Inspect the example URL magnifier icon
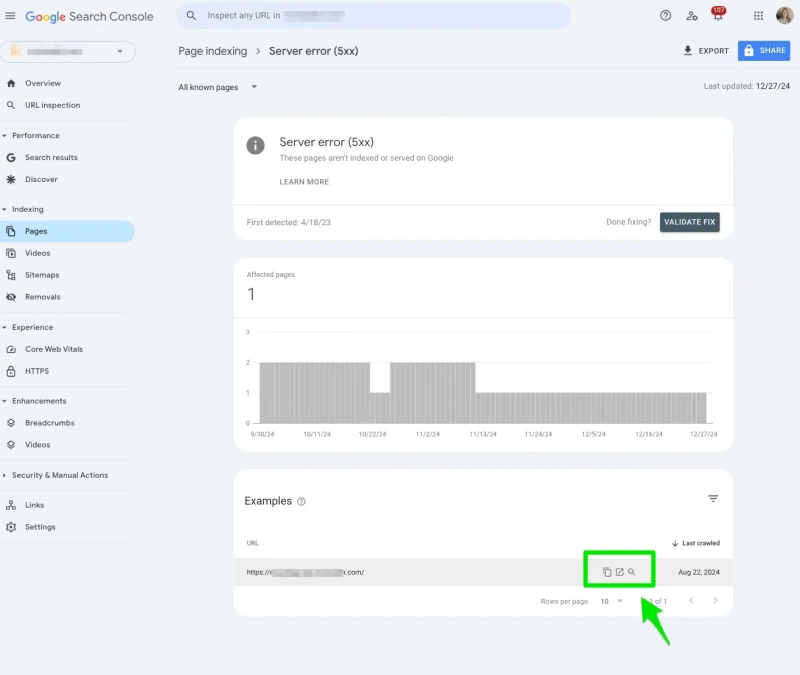The image size is (800, 675). point(632,572)
